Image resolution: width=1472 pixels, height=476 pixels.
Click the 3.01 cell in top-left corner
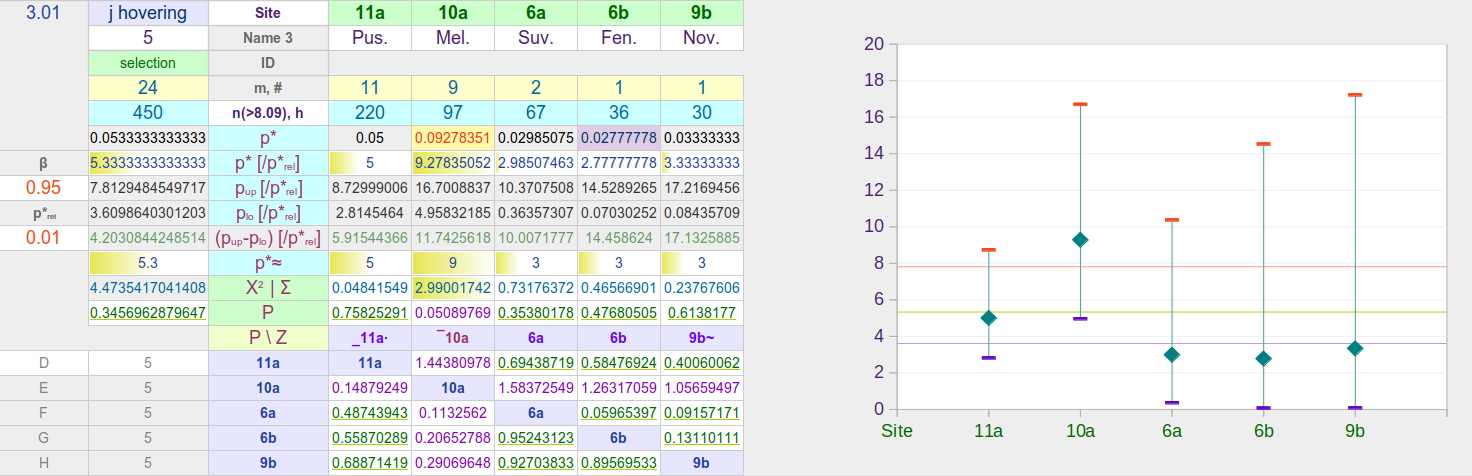(44, 13)
